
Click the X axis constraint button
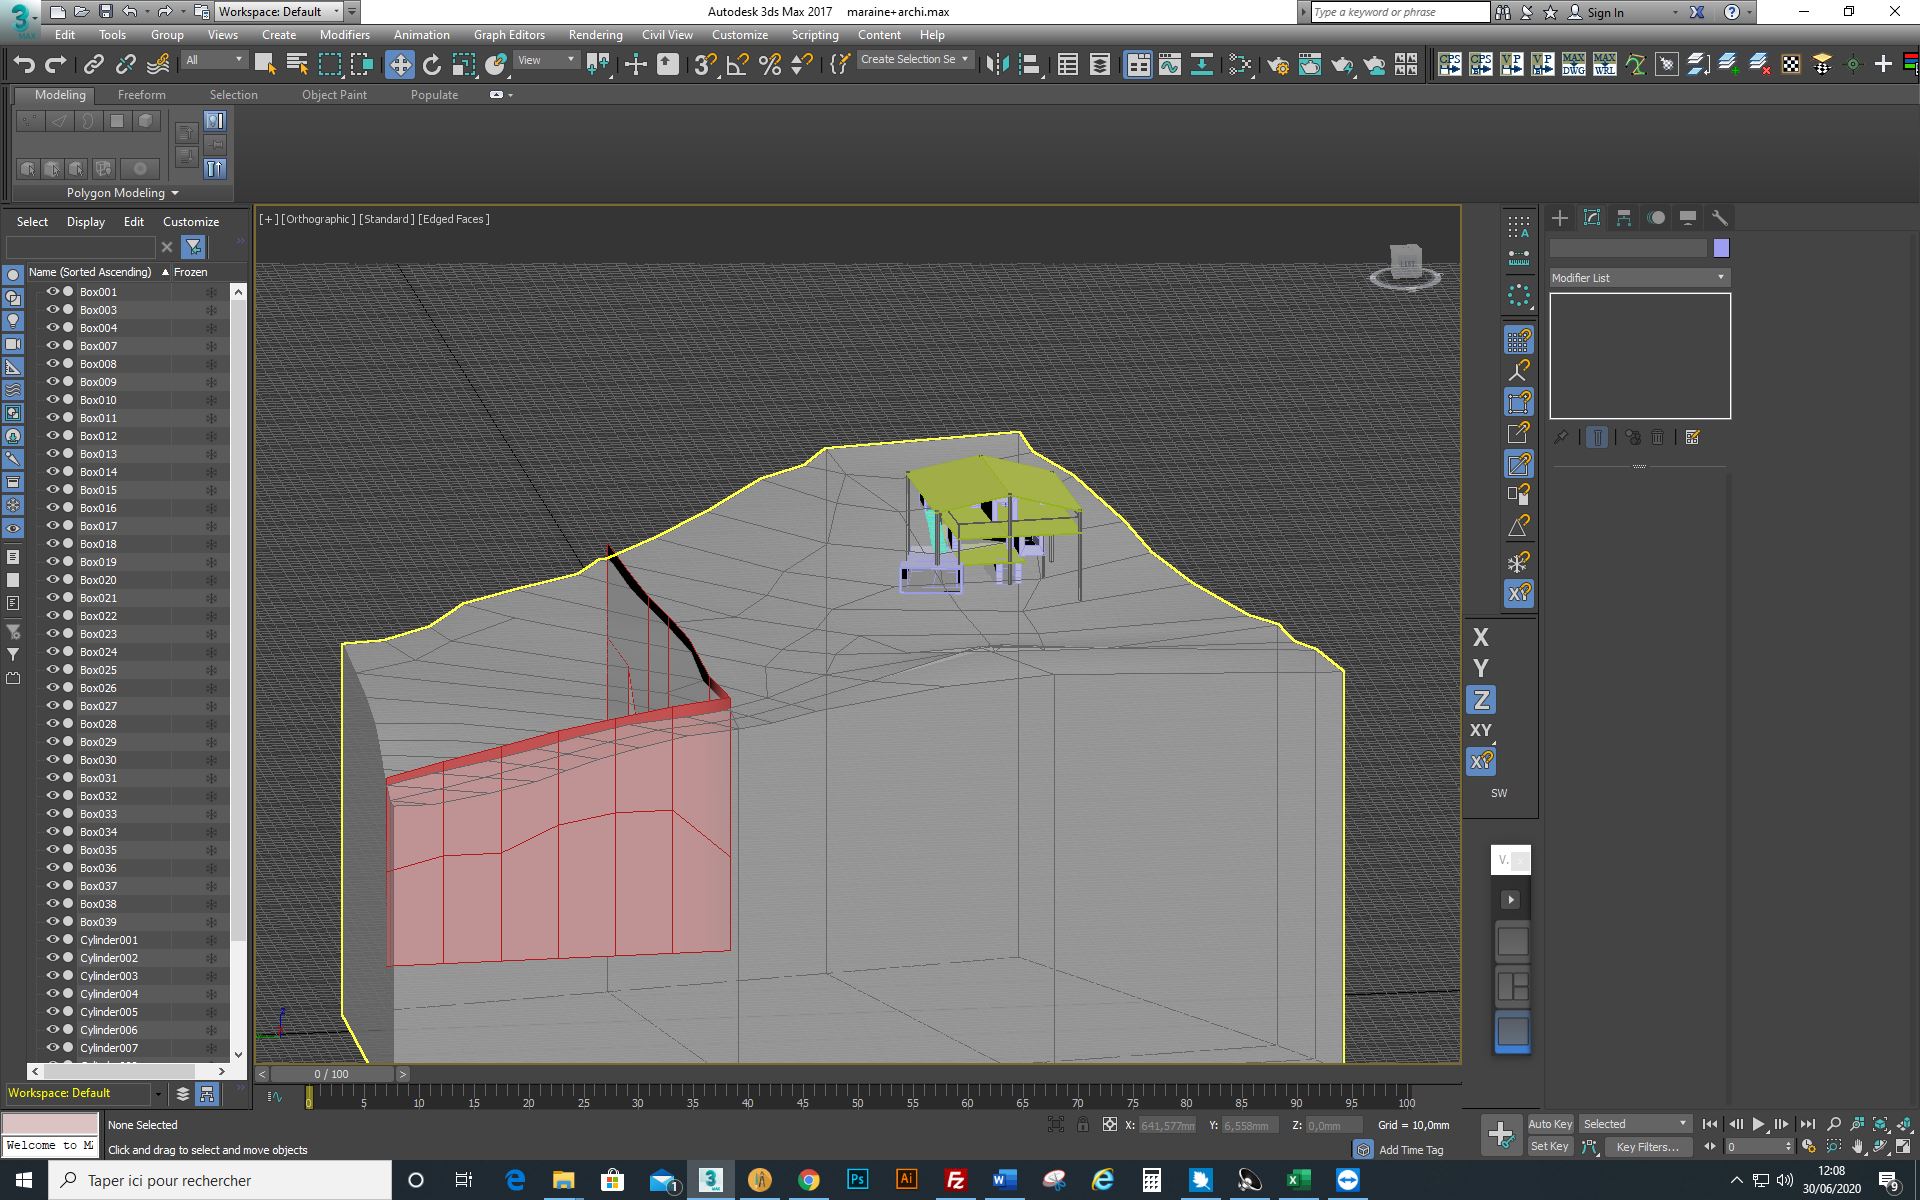tap(1481, 638)
